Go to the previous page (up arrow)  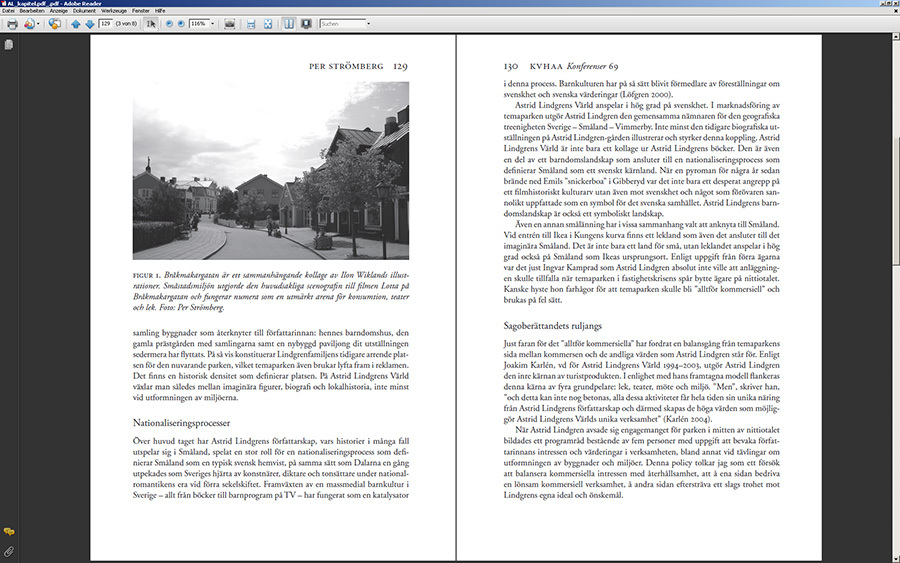pos(75,24)
